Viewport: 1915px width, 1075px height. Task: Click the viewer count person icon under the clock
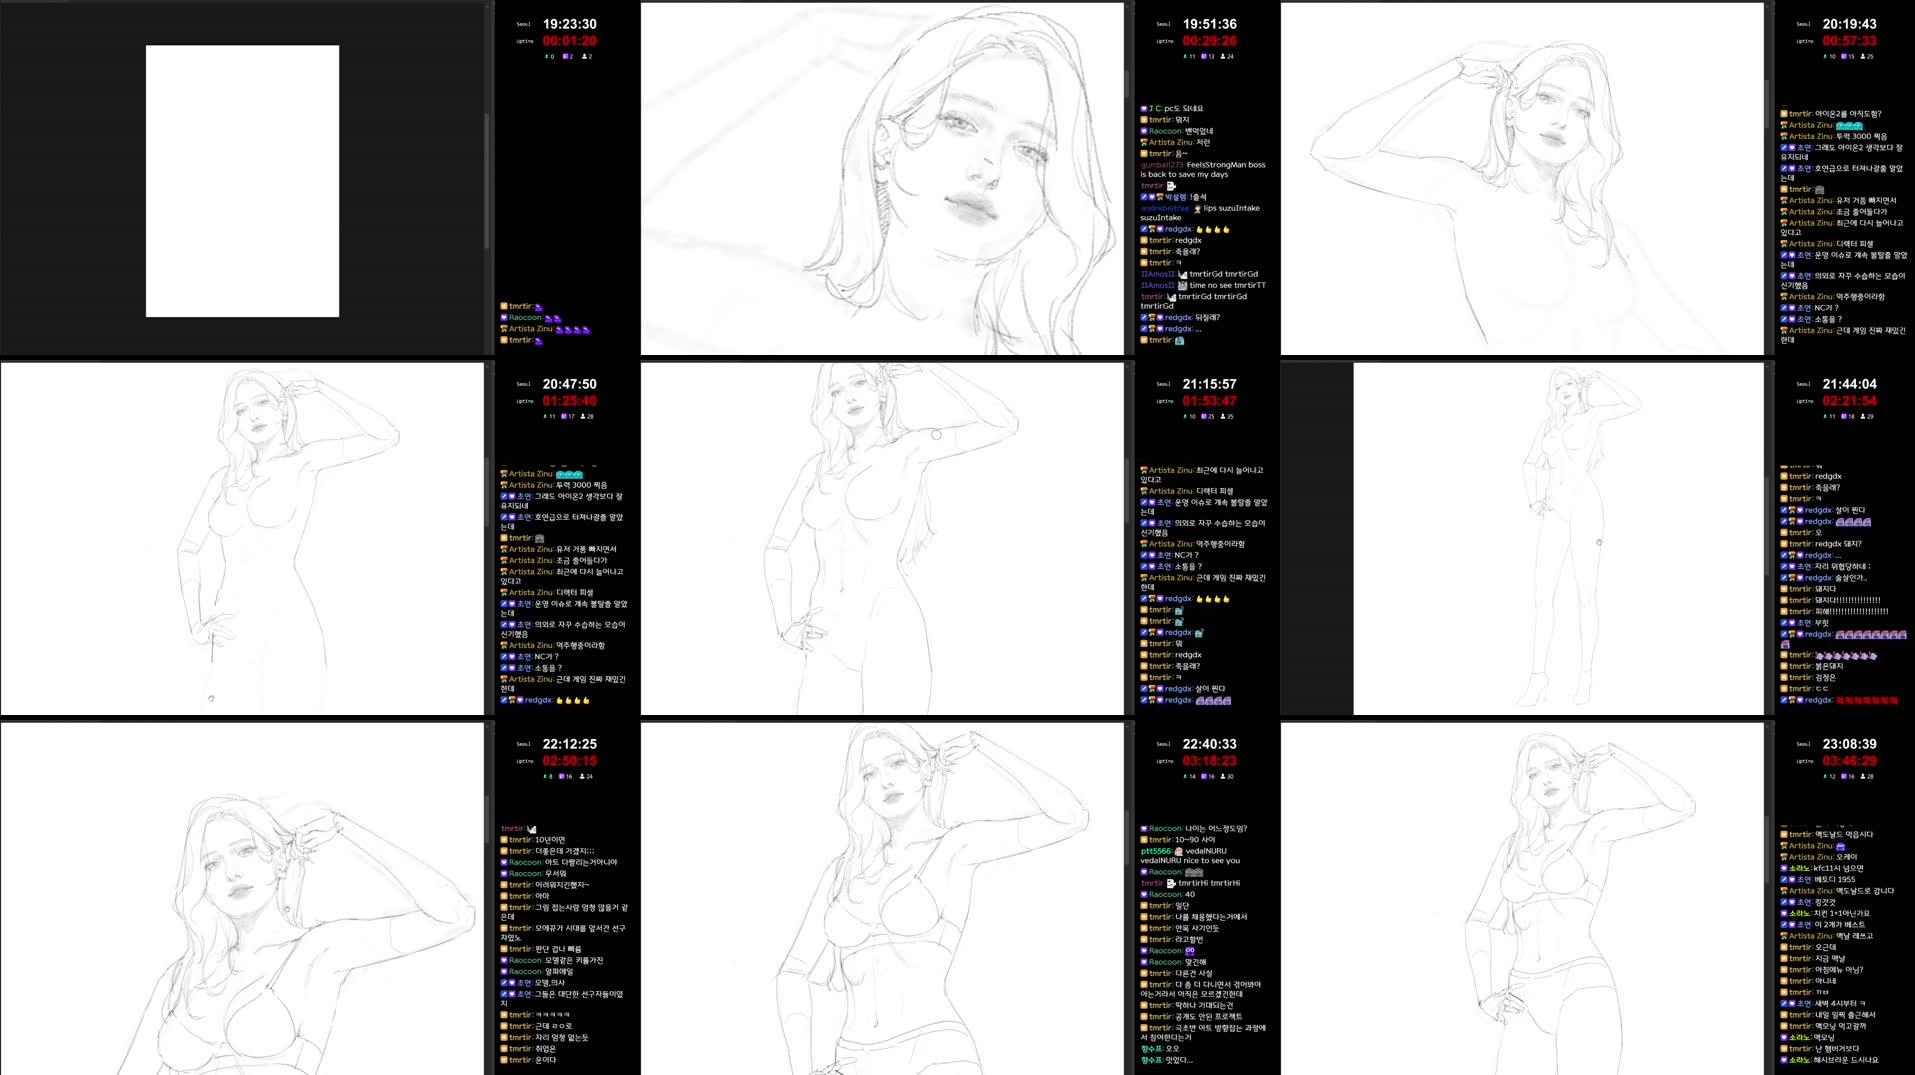tap(585, 56)
